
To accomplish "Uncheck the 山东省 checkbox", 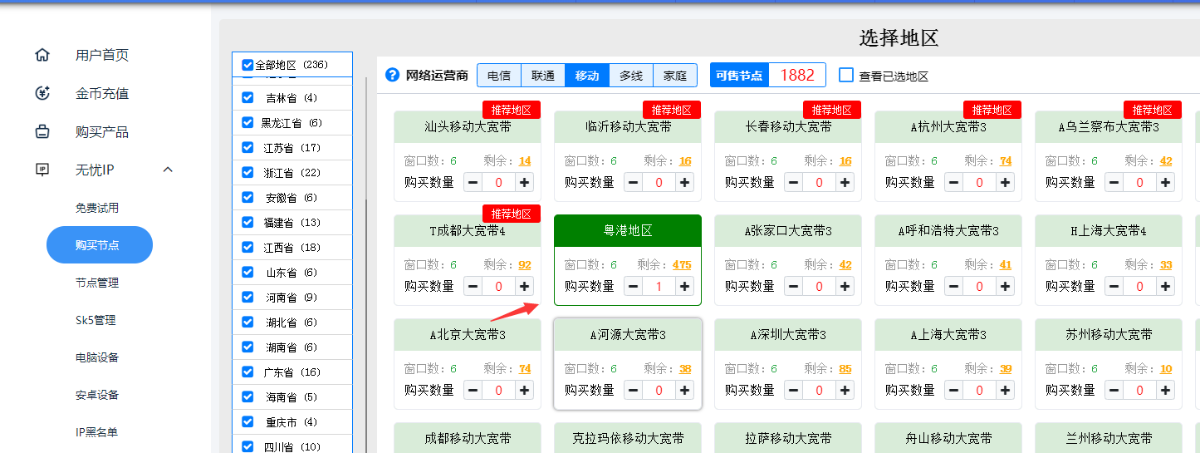I will 247,272.
